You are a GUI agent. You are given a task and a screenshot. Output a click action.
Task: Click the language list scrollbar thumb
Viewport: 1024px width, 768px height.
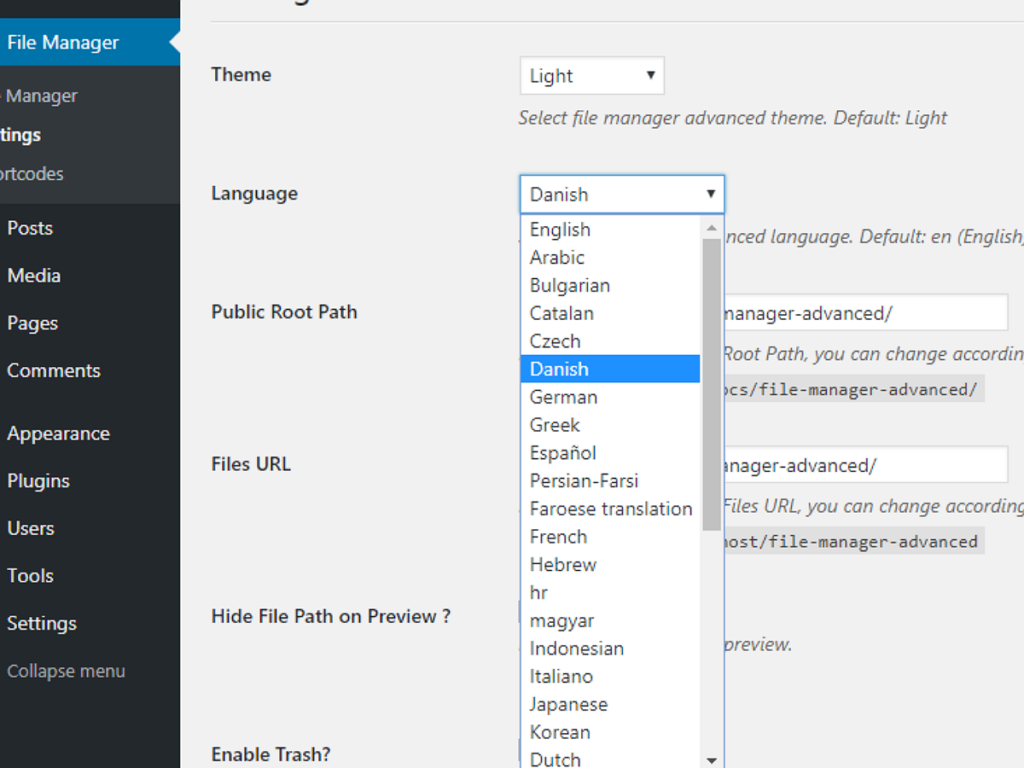711,380
